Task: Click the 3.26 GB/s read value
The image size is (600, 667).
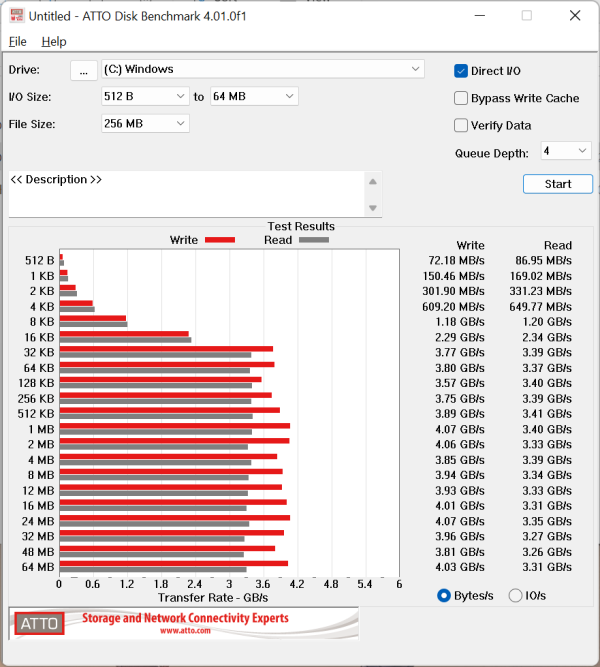Action: (547, 552)
